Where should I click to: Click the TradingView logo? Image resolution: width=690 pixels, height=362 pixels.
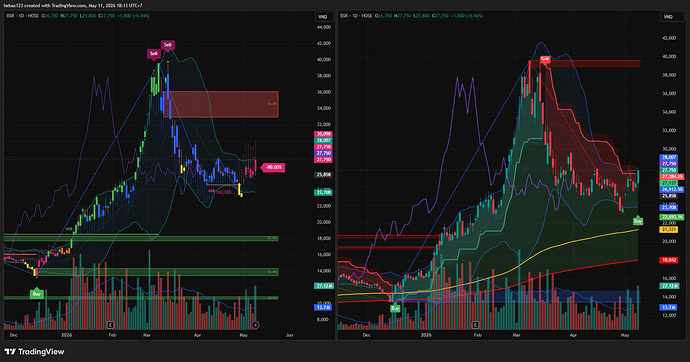(34, 351)
